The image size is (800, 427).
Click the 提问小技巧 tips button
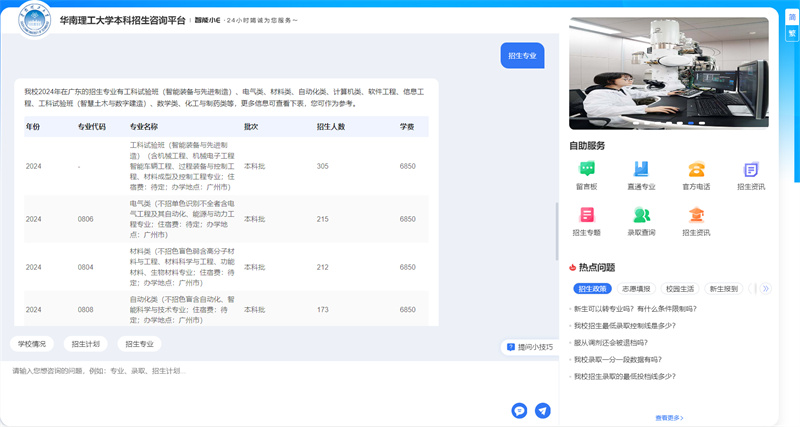[x=530, y=347]
